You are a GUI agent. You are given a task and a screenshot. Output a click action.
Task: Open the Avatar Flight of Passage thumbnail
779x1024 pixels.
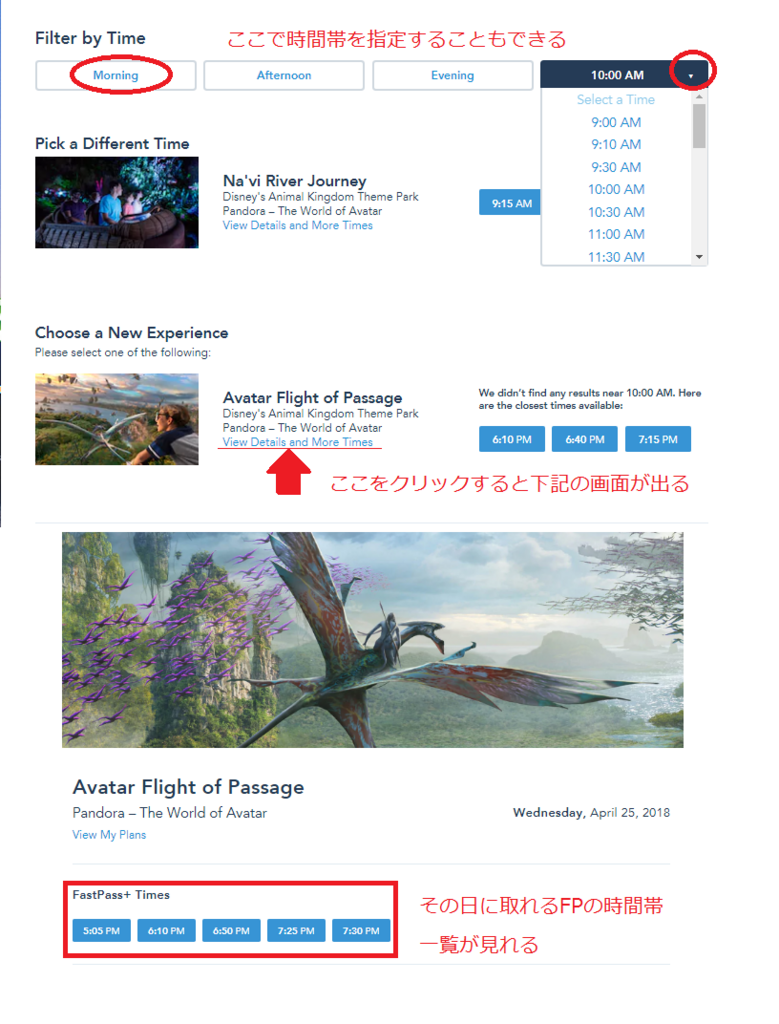click(x=117, y=419)
